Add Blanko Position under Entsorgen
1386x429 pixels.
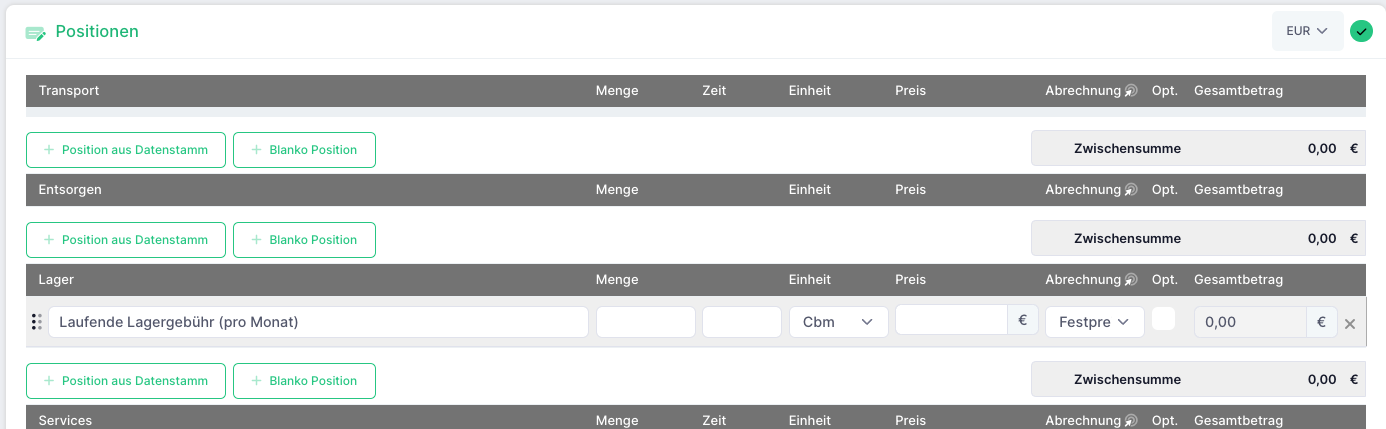click(x=304, y=240)
